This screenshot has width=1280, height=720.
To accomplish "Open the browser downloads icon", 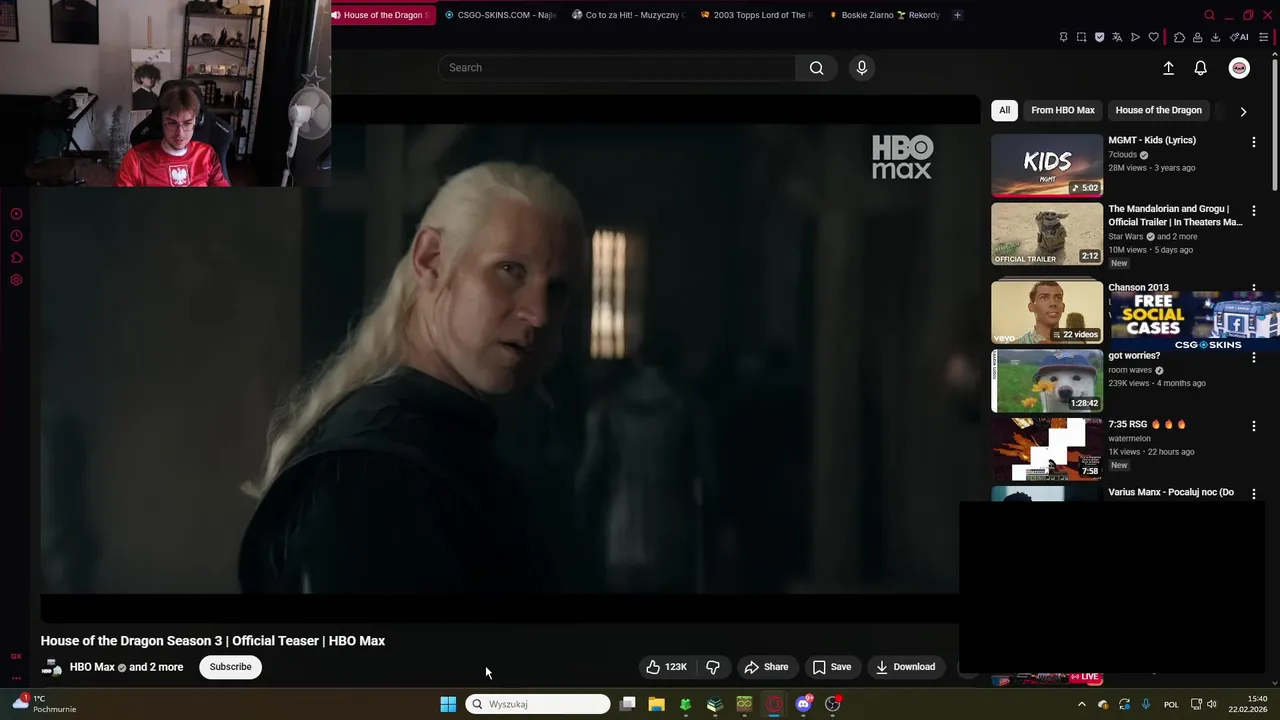I will [1215, 37].
